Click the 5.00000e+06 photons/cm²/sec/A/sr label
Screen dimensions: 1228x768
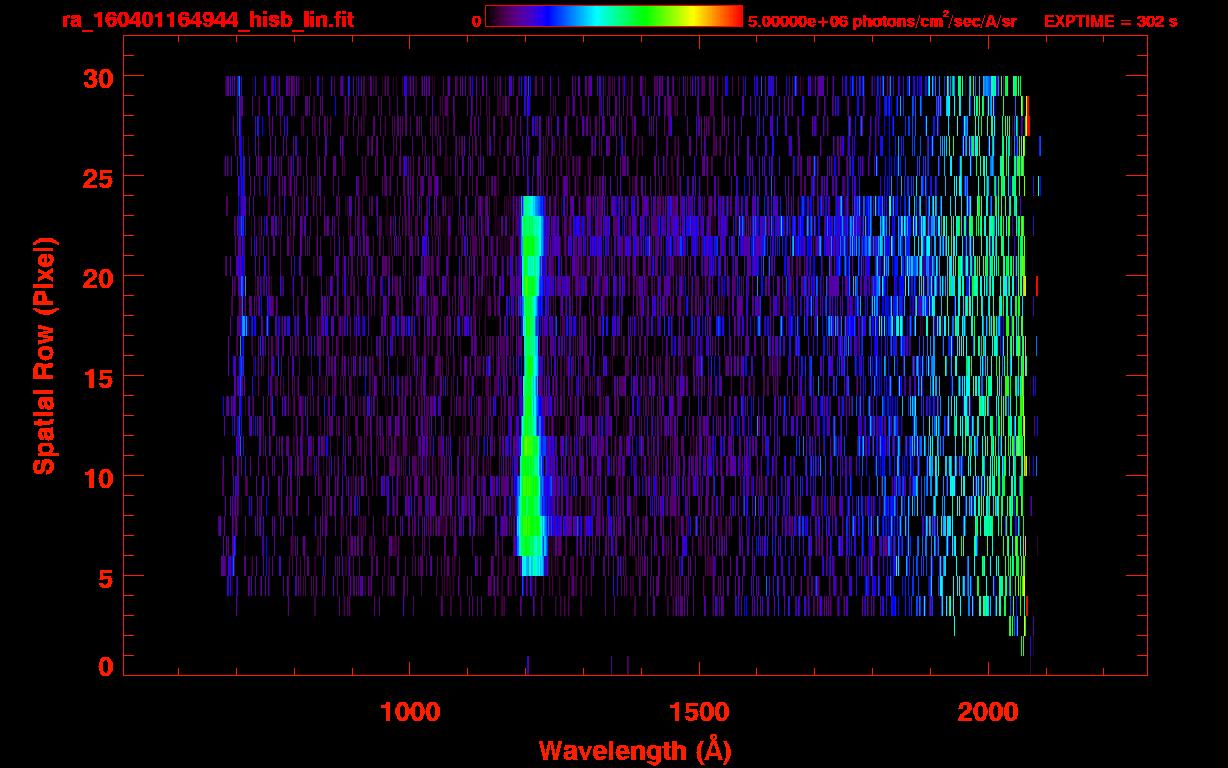(x=882, y=21)
